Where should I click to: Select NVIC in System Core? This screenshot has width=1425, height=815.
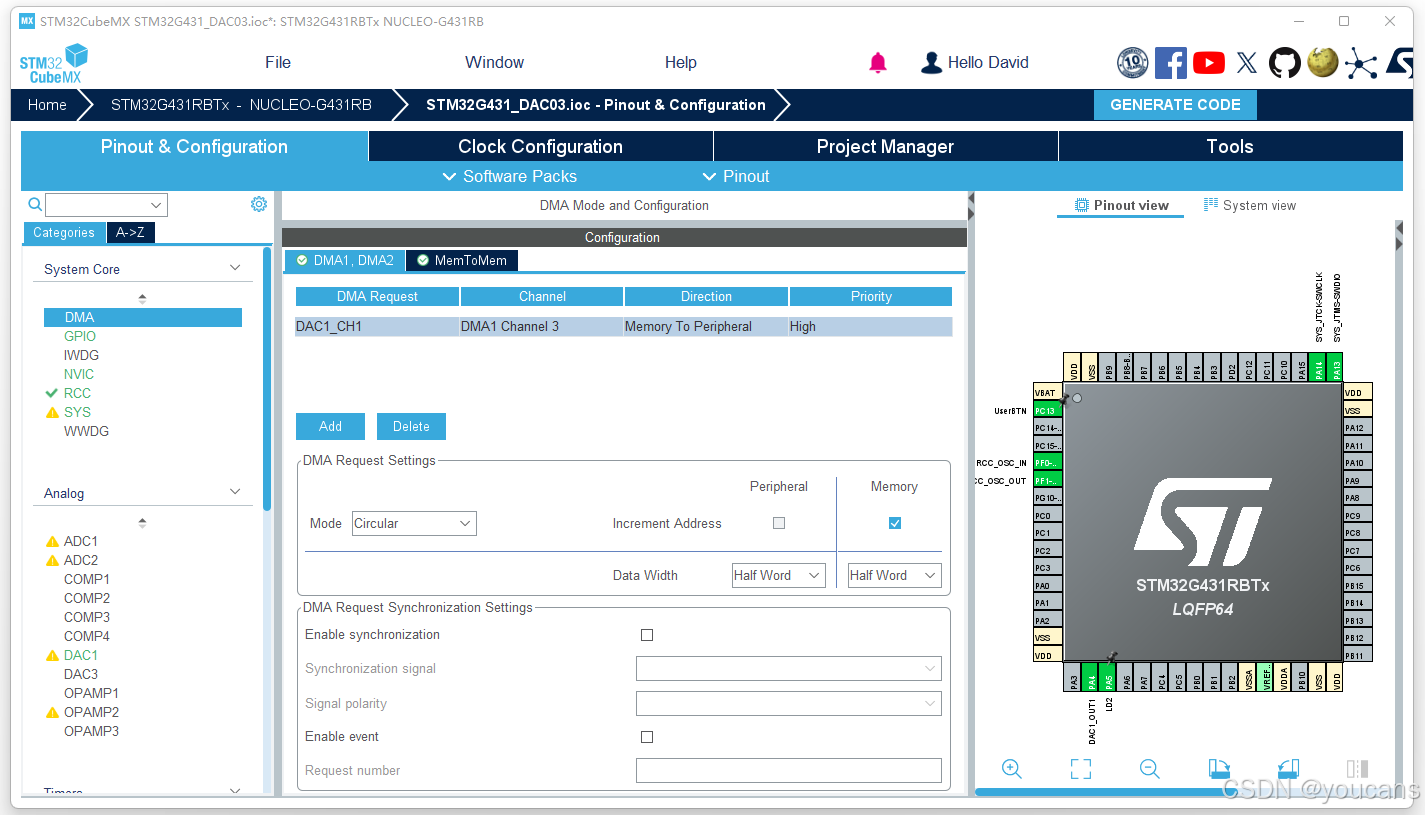pyautogui.click(x=79, y=374)
